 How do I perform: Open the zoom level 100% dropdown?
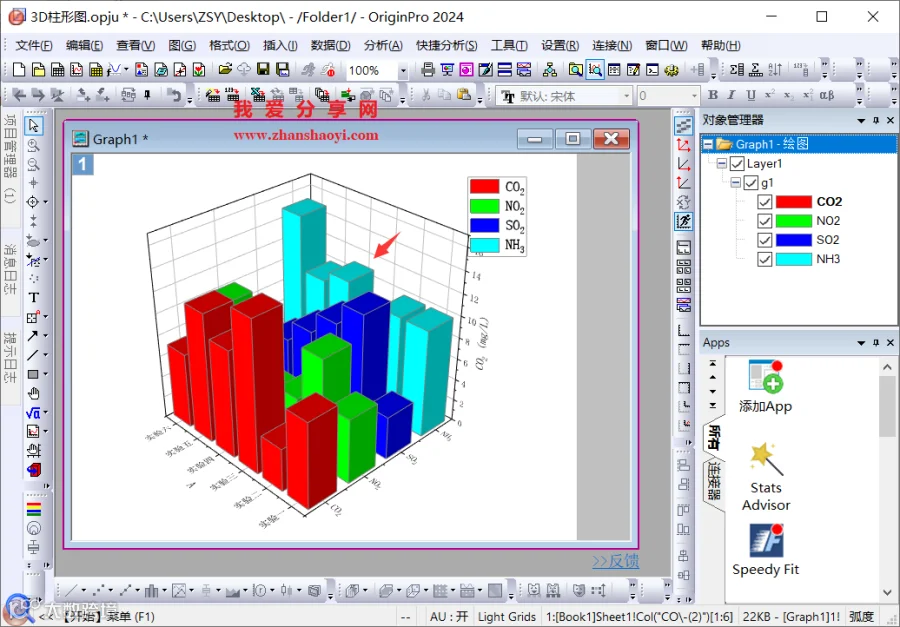coord(403,71)
